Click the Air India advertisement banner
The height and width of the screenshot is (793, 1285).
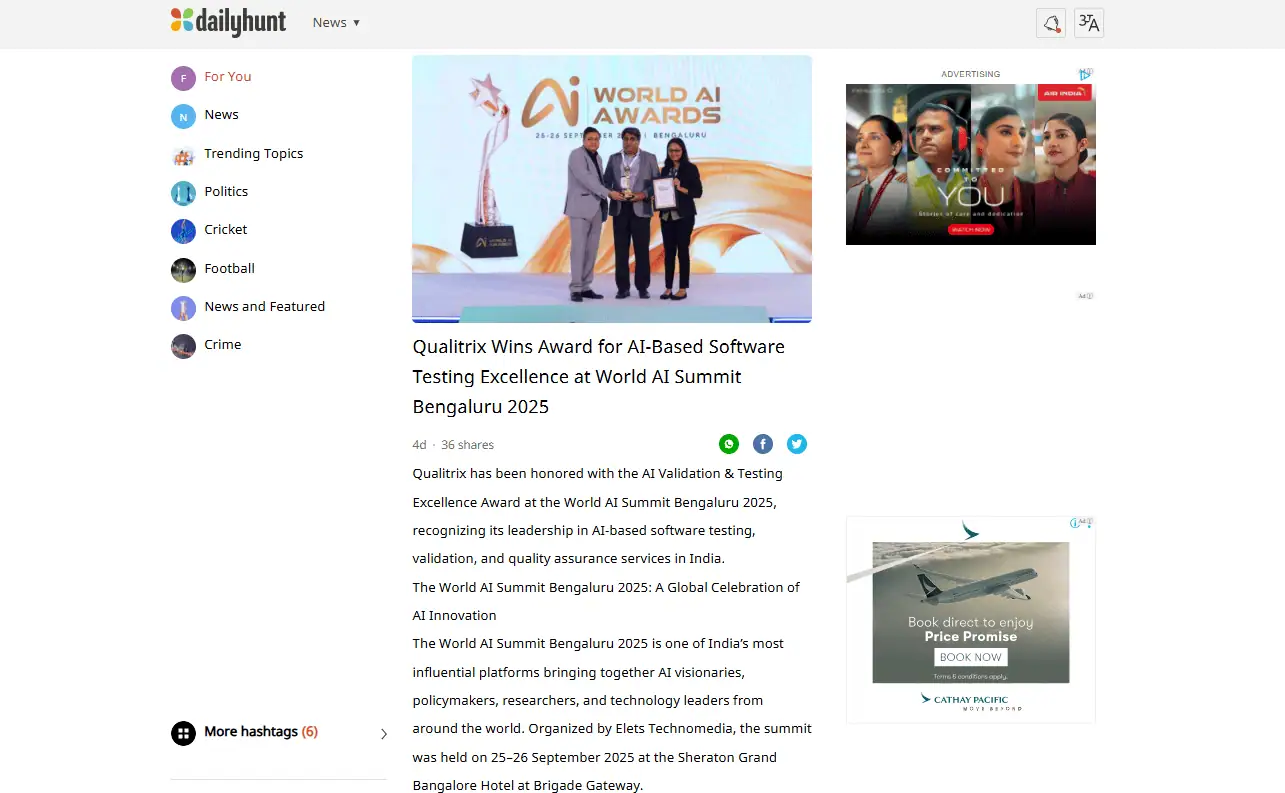pyautogui.click(x=970, y=164)
